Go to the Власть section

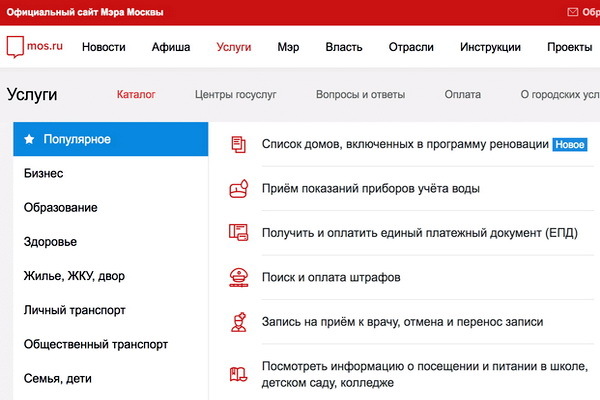coord(344,47)
